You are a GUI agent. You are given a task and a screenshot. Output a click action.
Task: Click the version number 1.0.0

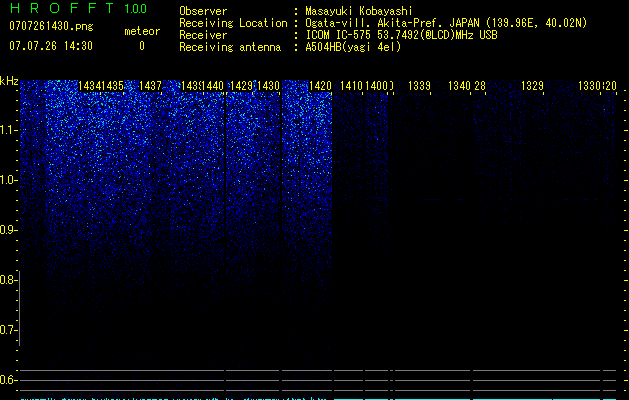pos(135,9)
